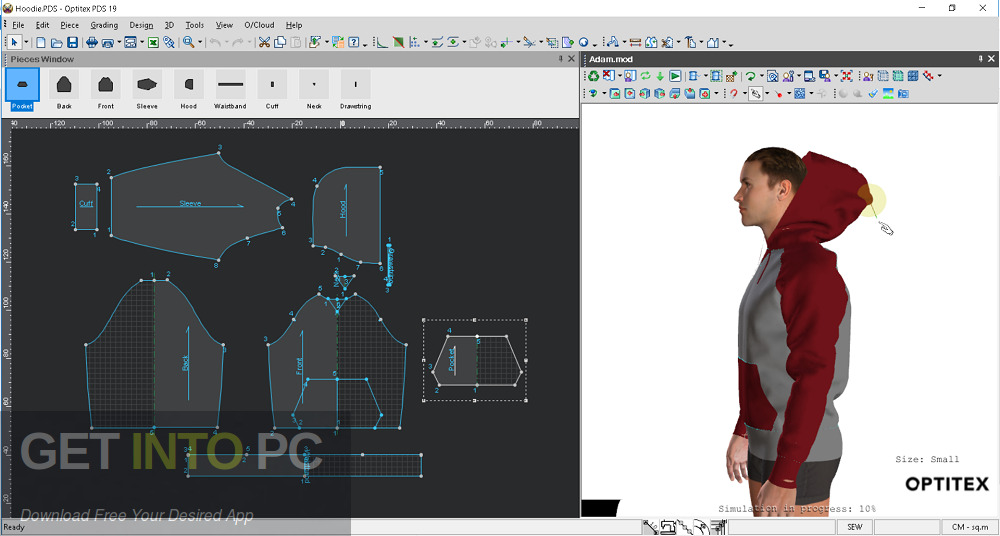Click the red magnet icon in the 3D toolbar
Viewport: 1000px width, 536px height.
pyautogui.click(x=733, y=94)
